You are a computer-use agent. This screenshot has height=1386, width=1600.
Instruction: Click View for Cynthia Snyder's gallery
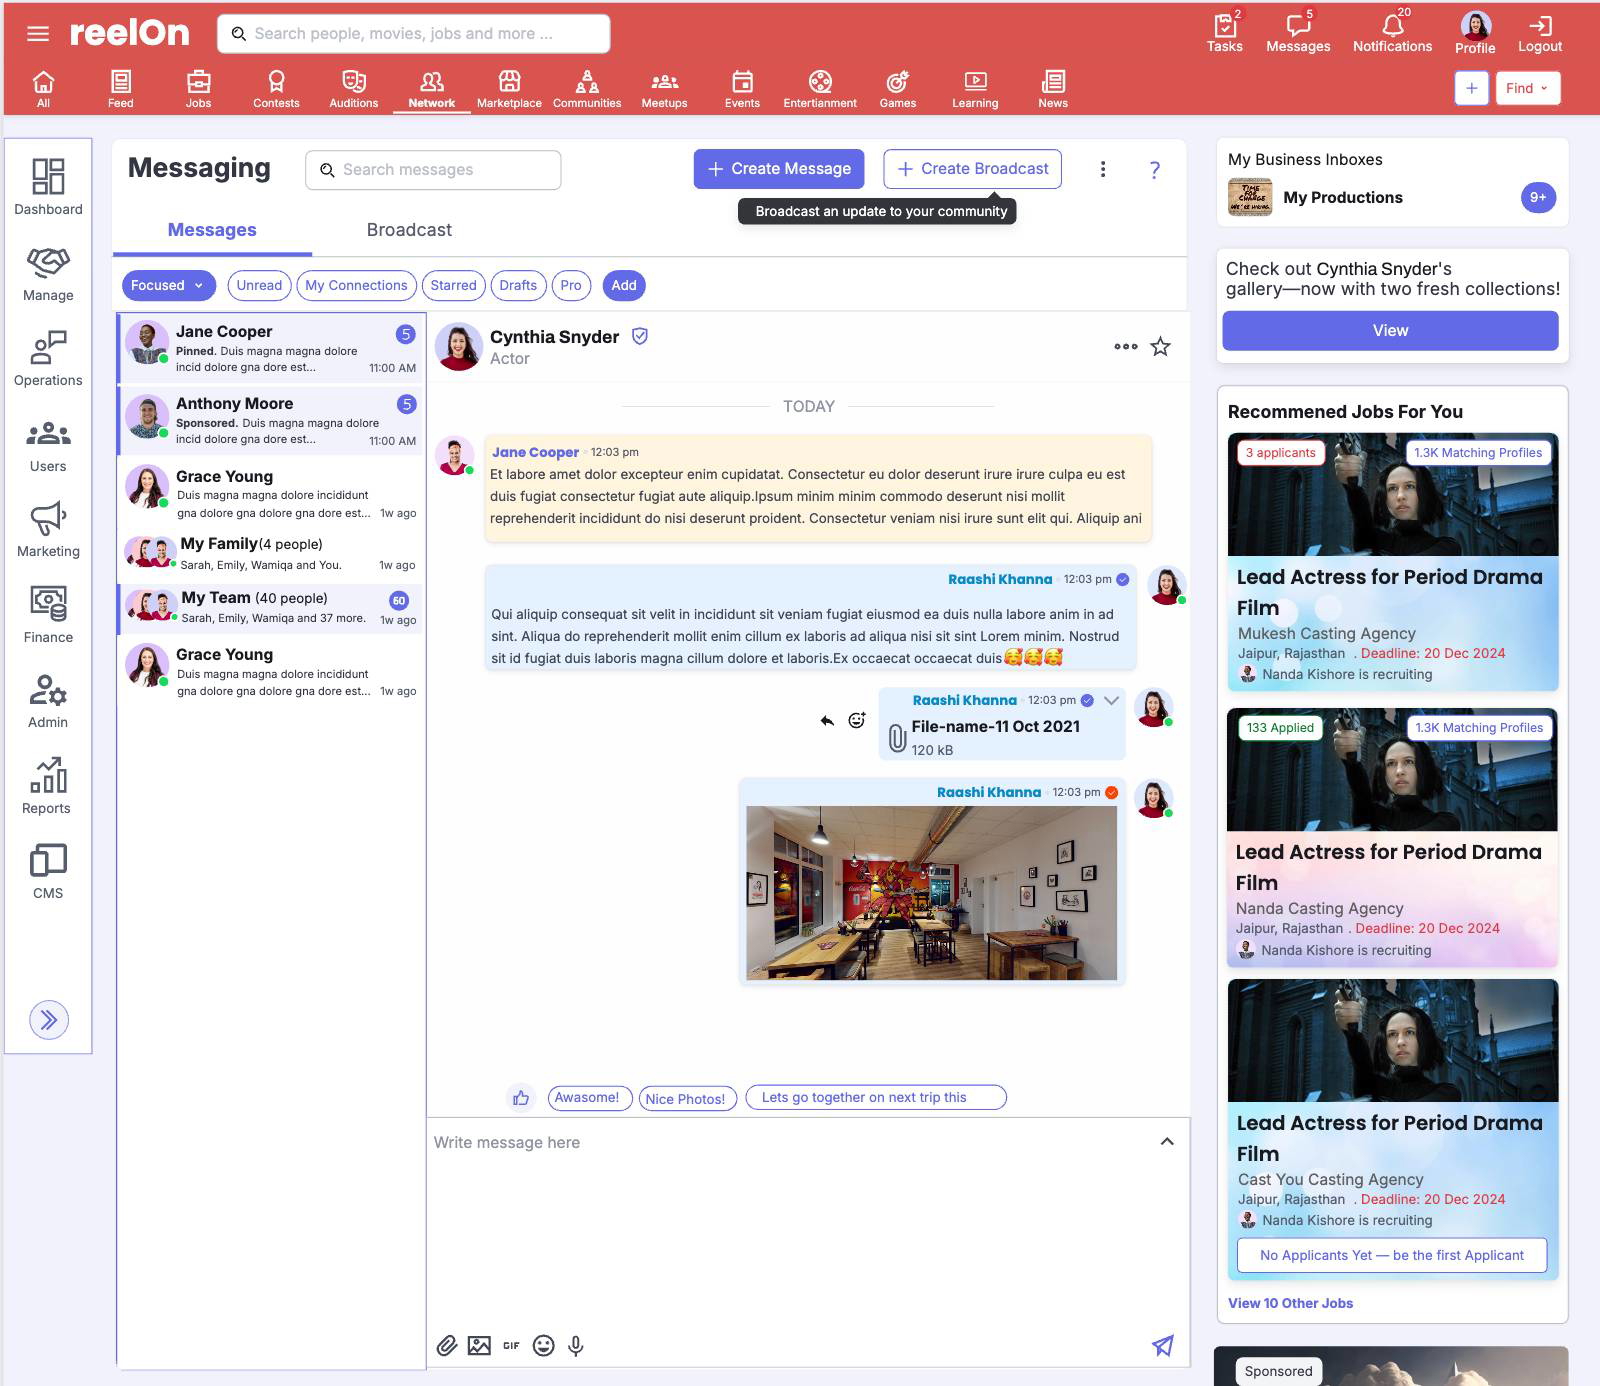pyautogui.click(x=1390, y=331)
